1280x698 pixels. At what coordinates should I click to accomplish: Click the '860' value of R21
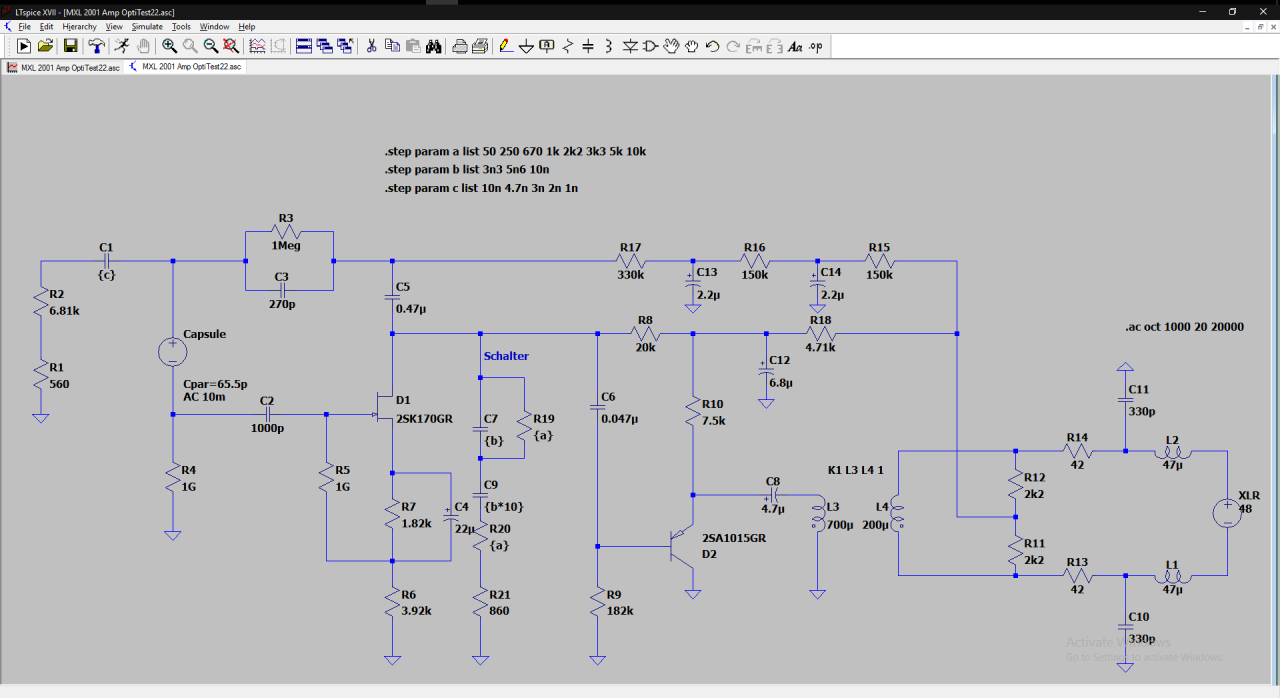(x=500, y=610)
